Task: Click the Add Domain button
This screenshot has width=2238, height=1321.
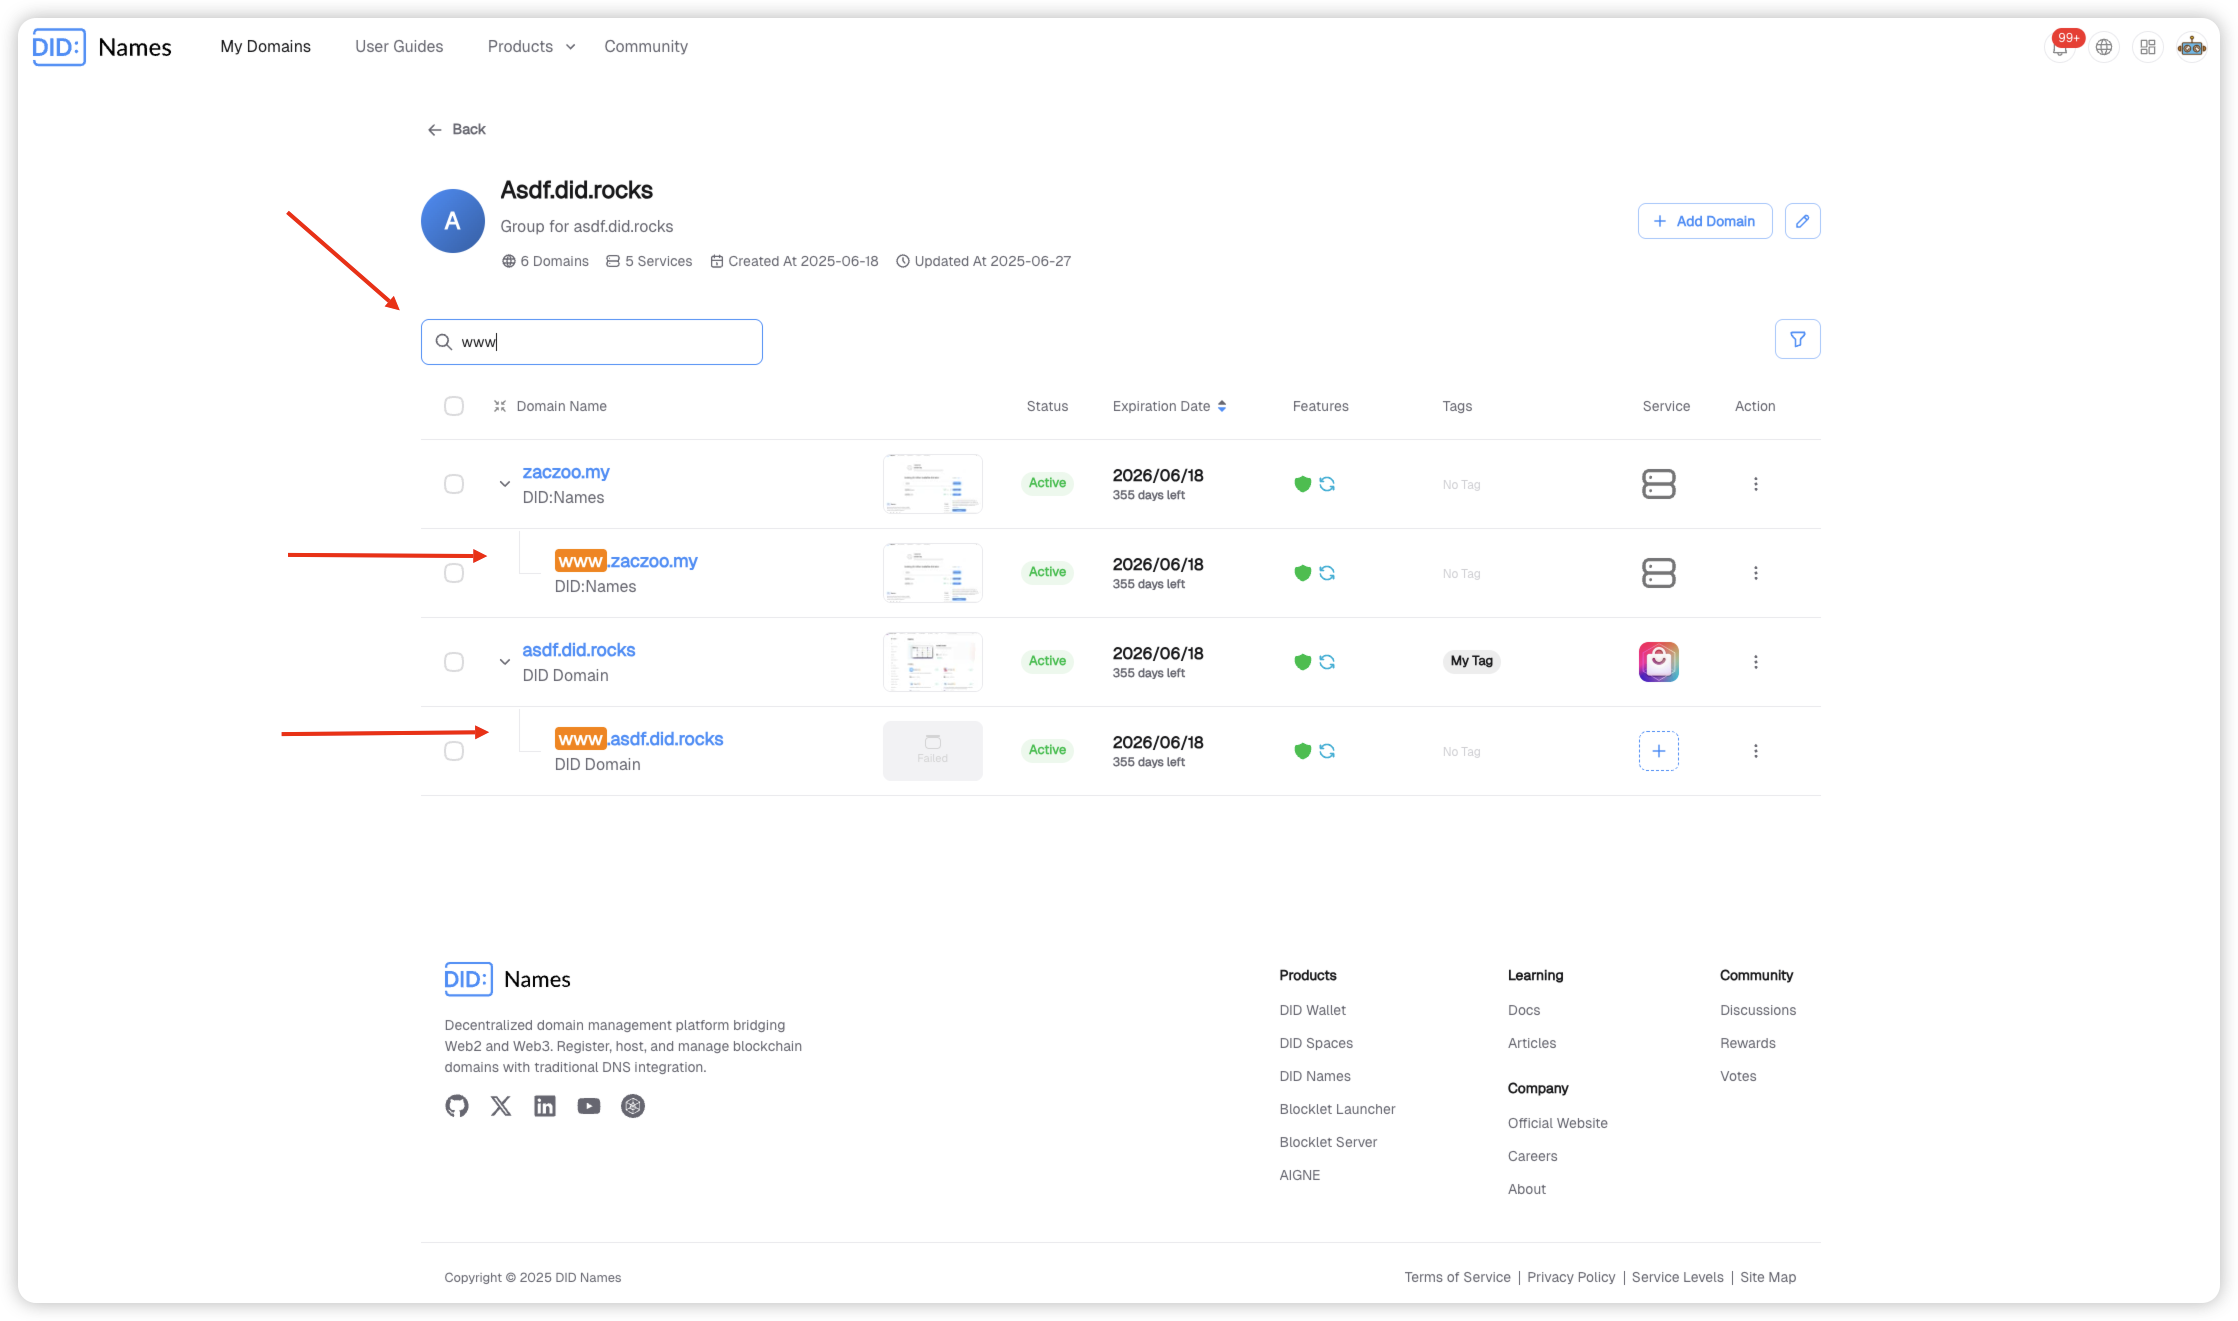Action: pyautogui.click(x=1704, y=221)
